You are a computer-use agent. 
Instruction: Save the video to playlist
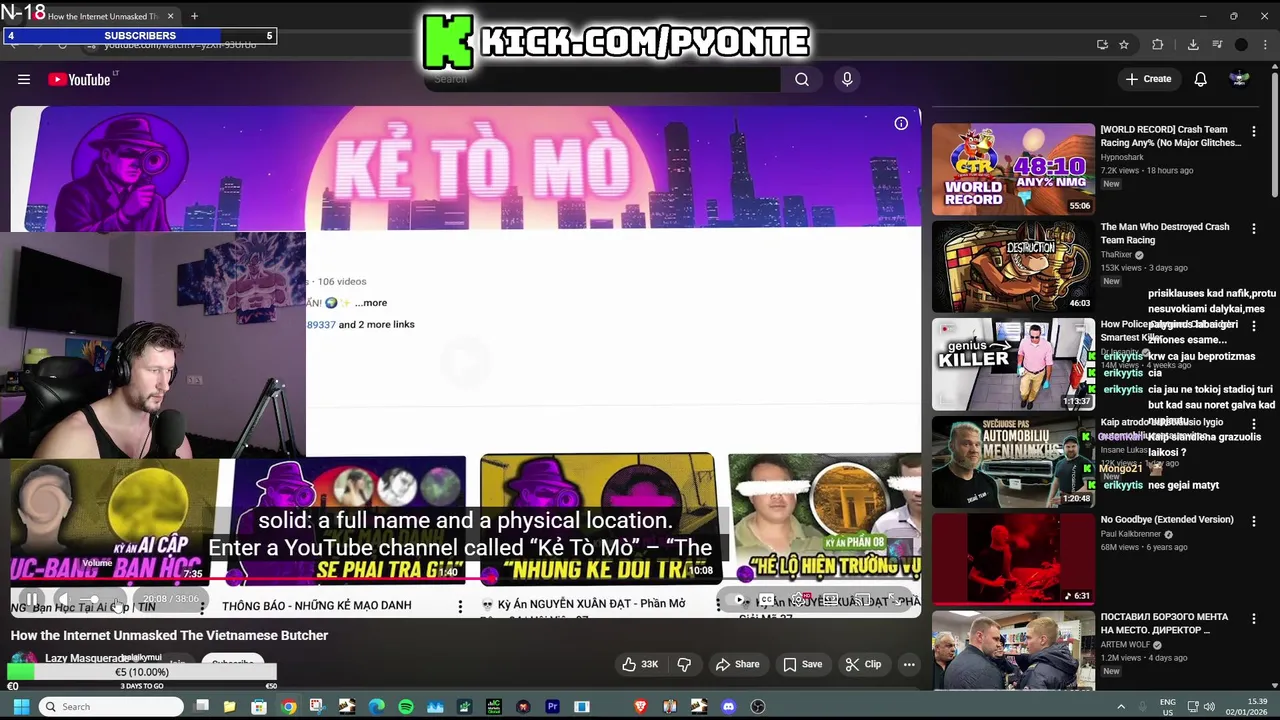pyautogui.click(x=802, y=664)
